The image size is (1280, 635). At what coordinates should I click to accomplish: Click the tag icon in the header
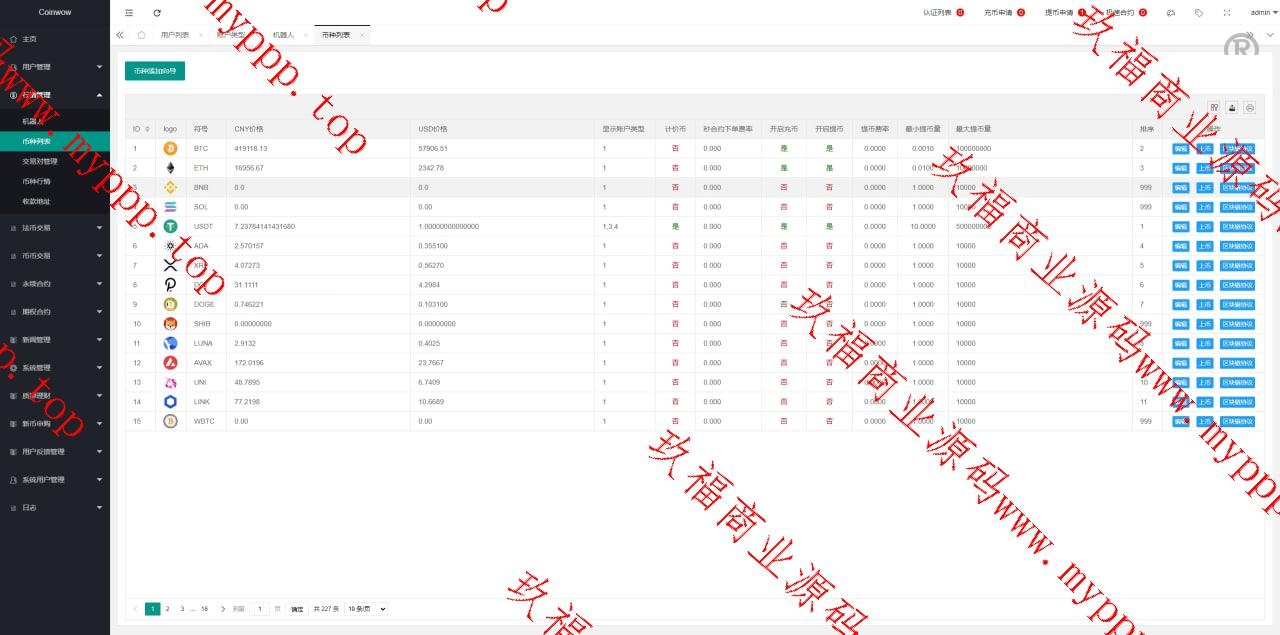[1199, 13]
